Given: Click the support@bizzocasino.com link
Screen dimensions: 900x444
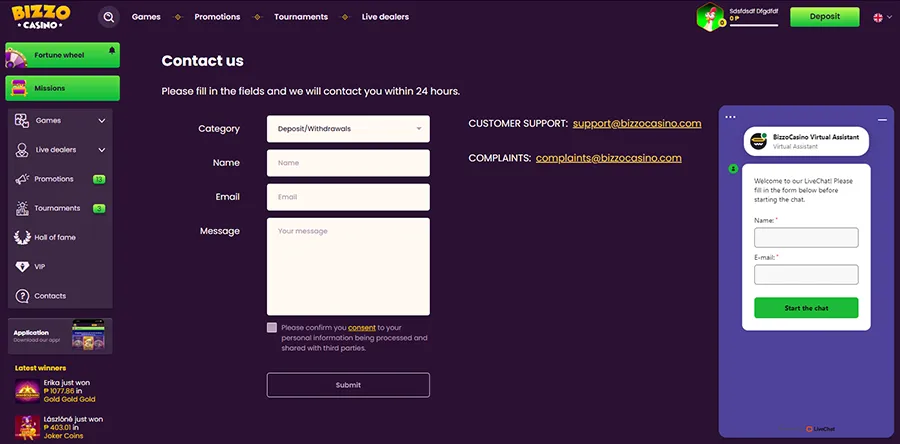Looking at the screenshot, I should [637, 123].
